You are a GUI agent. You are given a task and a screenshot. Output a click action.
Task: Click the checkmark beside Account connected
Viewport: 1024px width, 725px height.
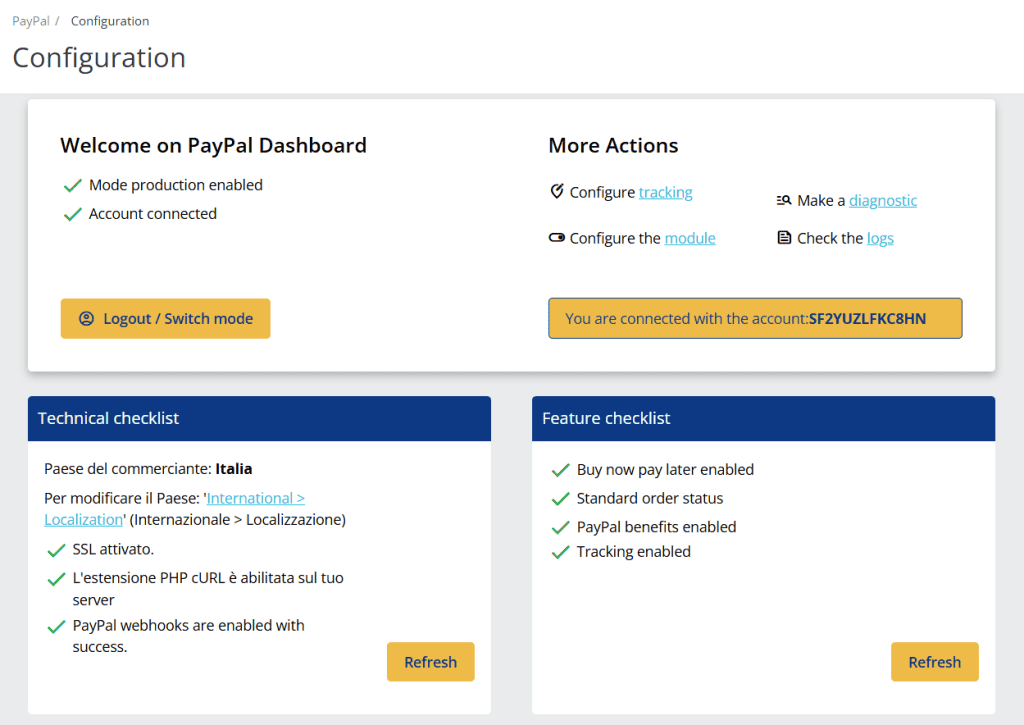coord(72,213)
